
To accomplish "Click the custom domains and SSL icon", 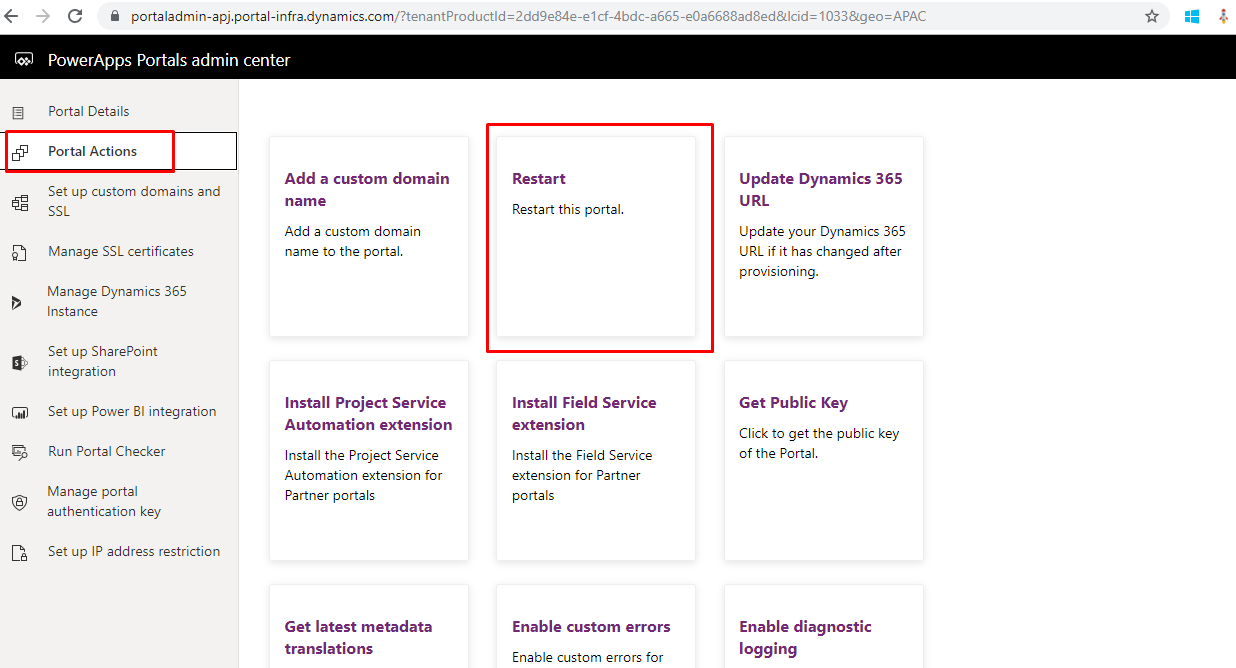I will [x=20, y=203].
